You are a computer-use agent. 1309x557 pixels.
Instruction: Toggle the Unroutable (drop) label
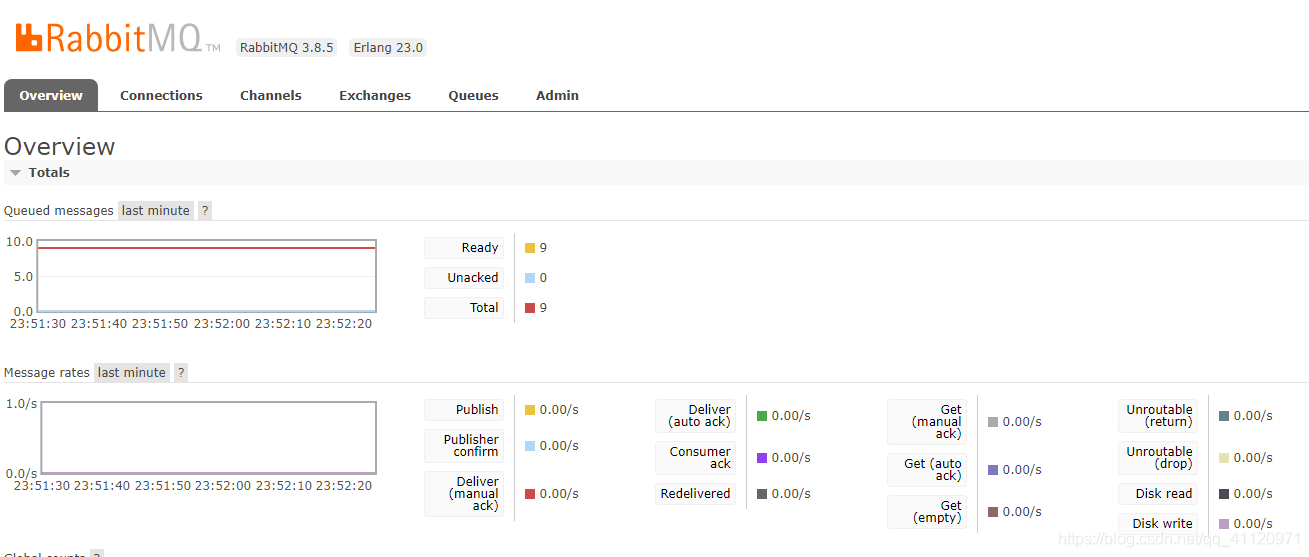pos(1158,457)
